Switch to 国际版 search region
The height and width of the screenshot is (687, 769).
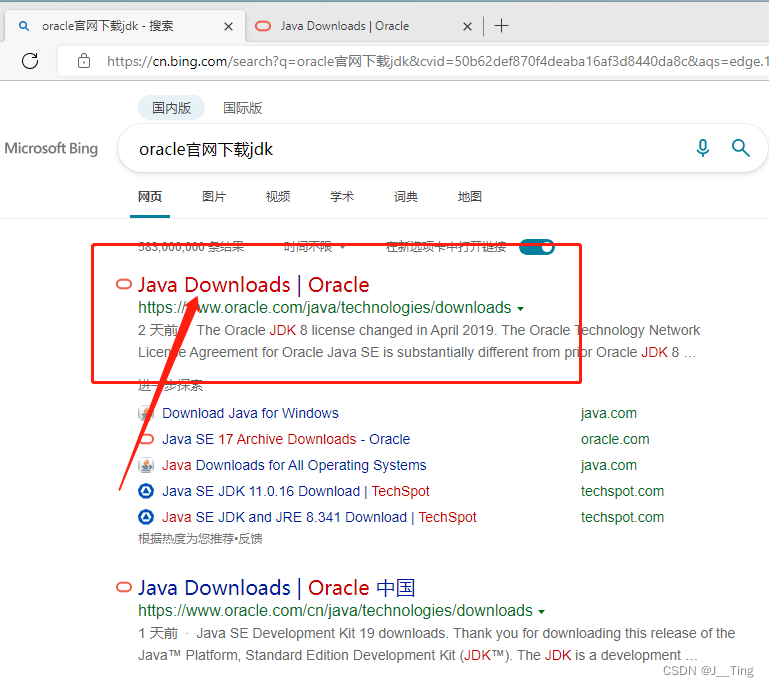click(x=242, y=108)
